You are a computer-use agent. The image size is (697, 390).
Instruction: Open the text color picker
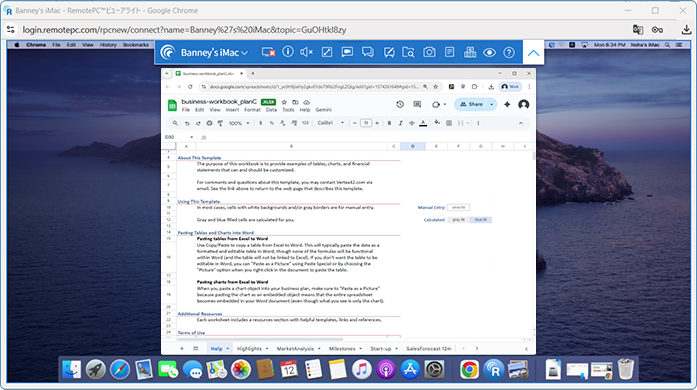click(423, 123)
